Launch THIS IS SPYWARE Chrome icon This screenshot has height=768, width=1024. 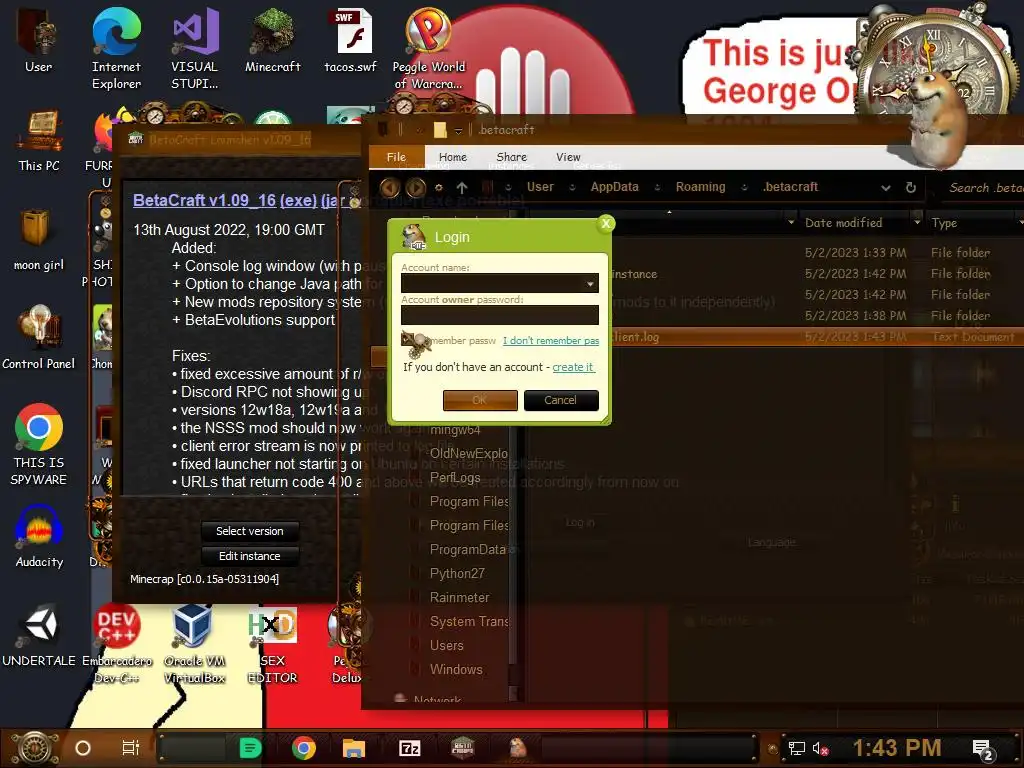tap(39, 444)
